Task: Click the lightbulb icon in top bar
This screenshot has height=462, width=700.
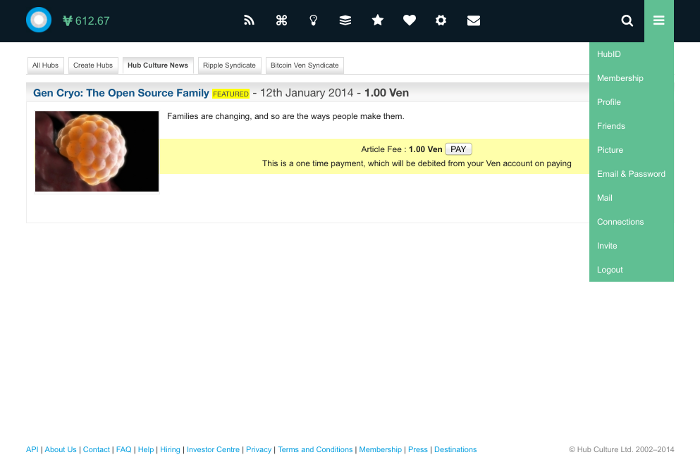Action: (x=313, y=20)
